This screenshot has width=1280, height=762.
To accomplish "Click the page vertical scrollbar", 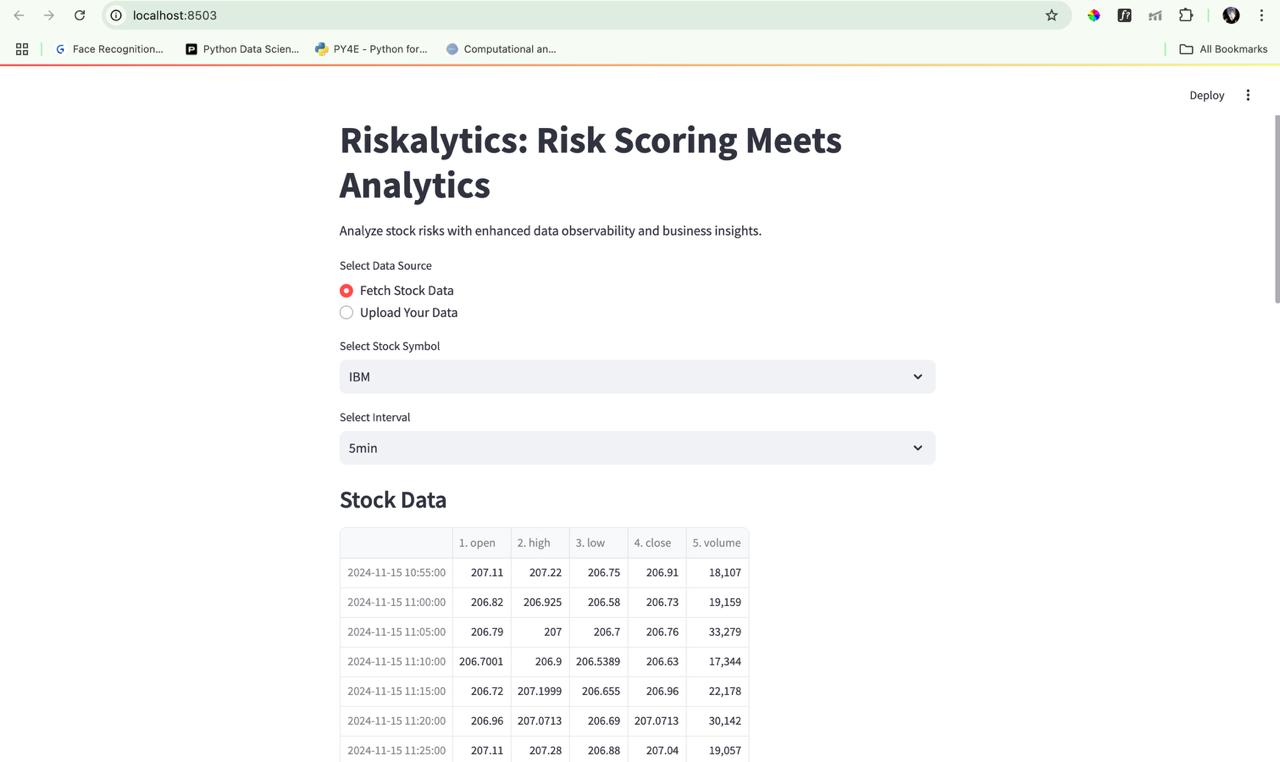I will point(1276,208).
